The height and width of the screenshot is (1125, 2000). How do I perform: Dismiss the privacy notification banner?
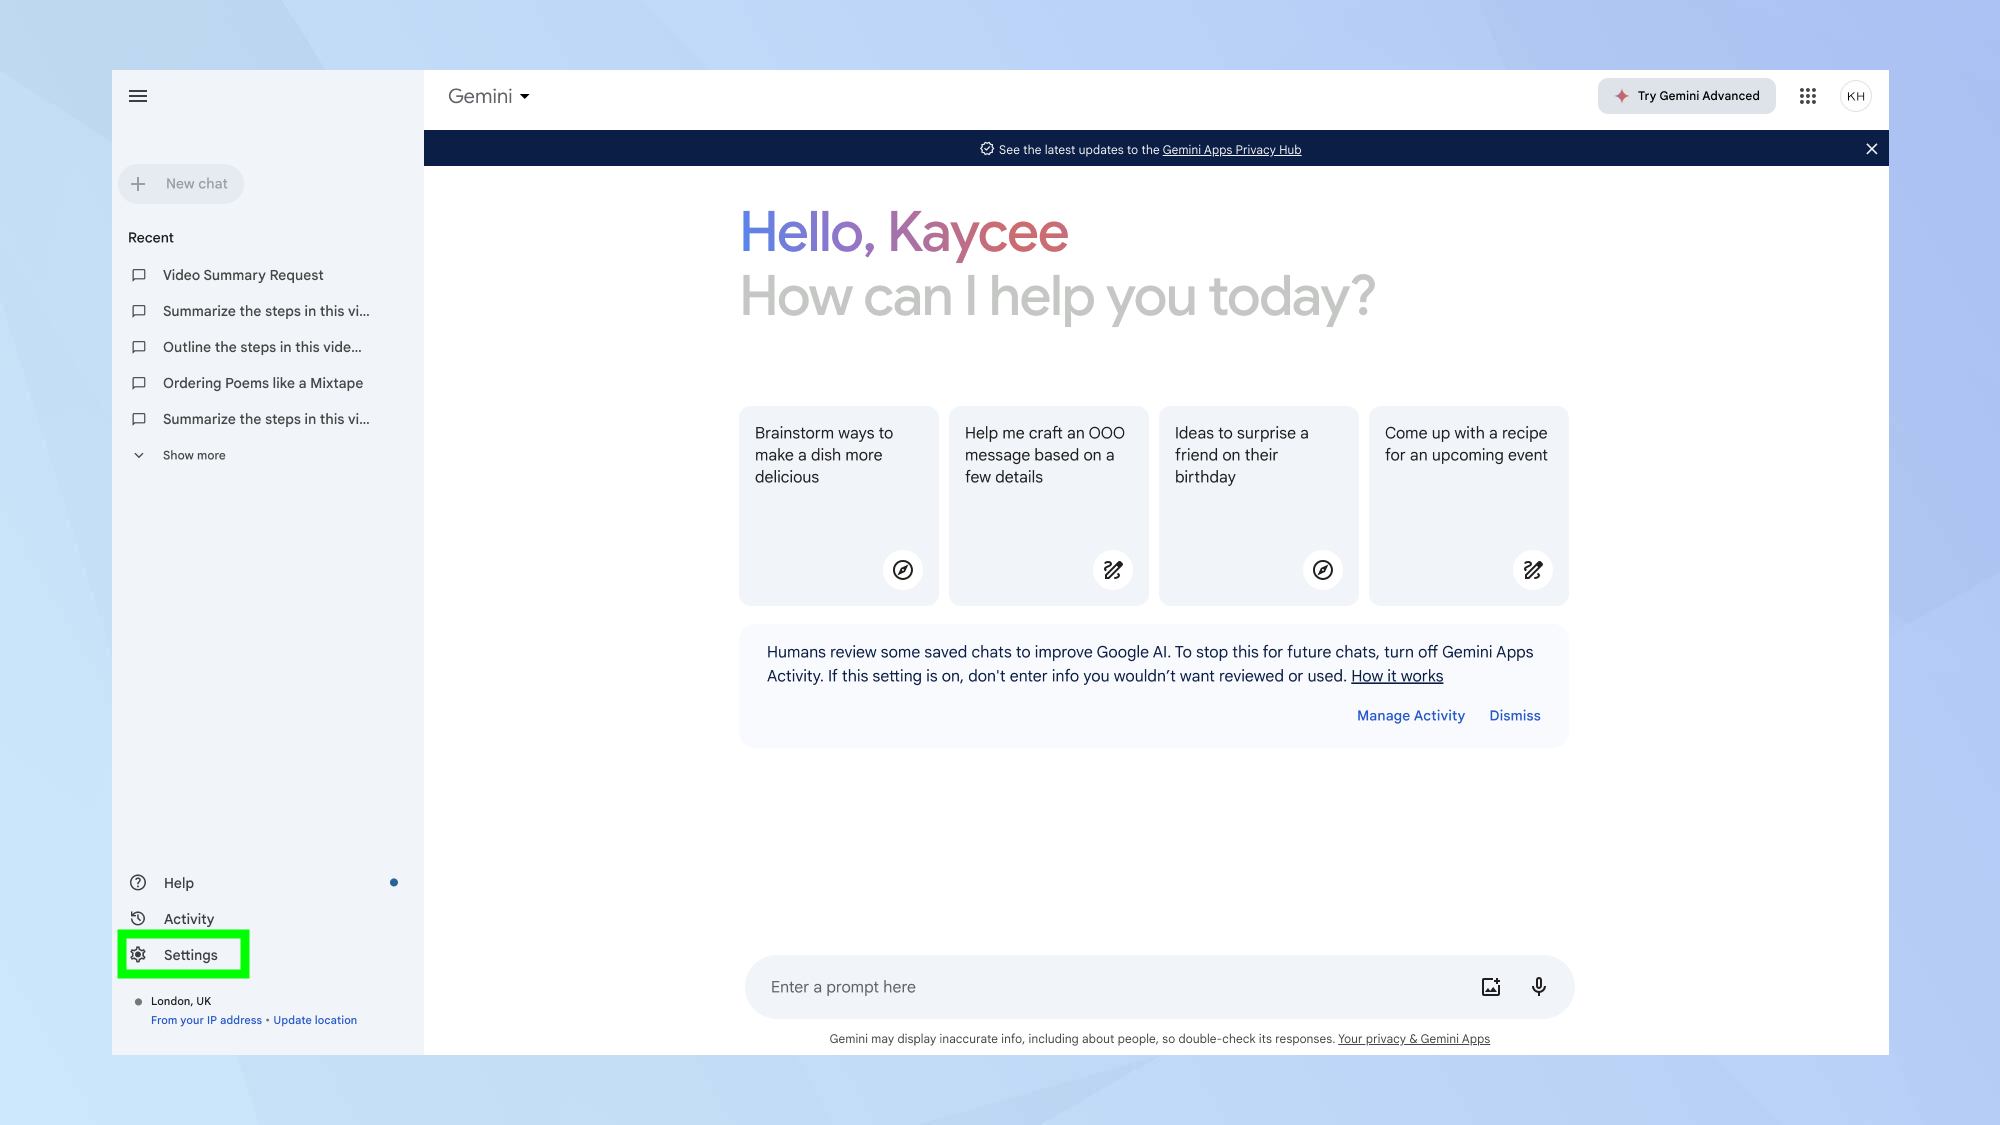click(1872, 148)
